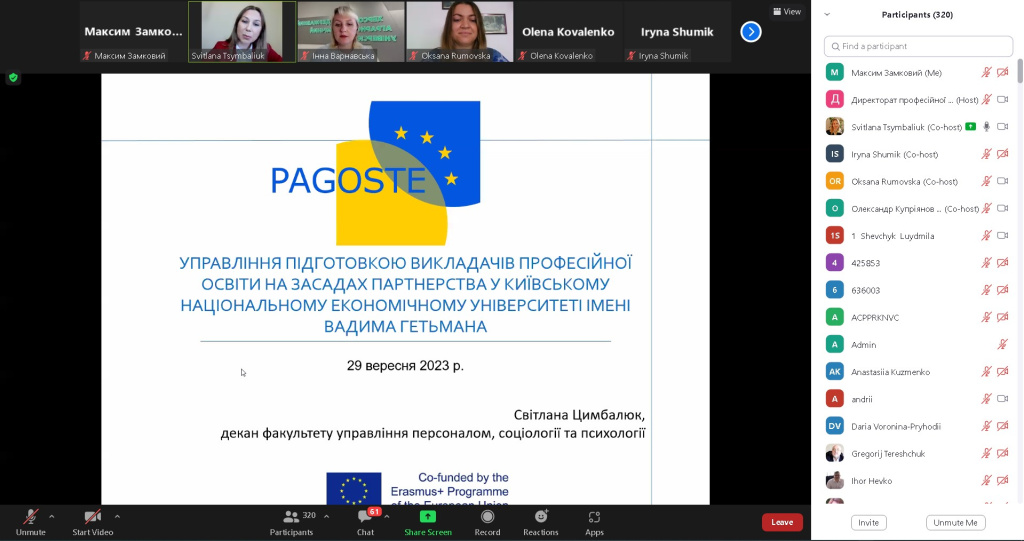This screenshot has width=1024, height=541.
Task: Expand audio options arrow next to Unmute
Action: tap(52, 516)
